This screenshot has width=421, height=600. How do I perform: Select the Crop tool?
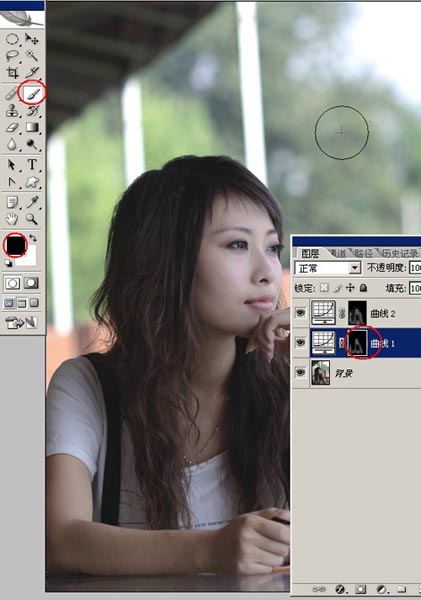pos(12,72)
